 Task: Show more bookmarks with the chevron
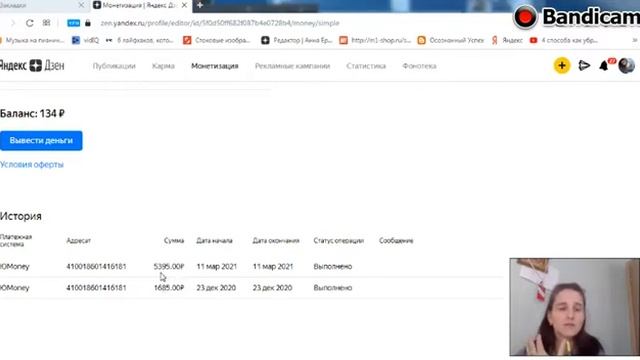coord(635,40)
